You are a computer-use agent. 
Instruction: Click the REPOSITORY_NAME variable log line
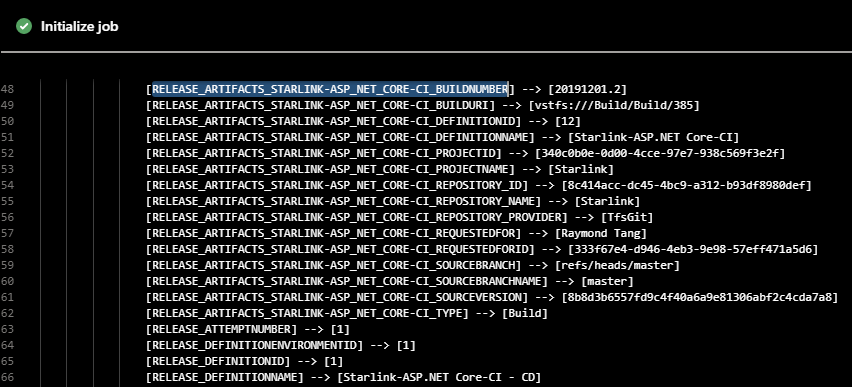click(393, 201)
